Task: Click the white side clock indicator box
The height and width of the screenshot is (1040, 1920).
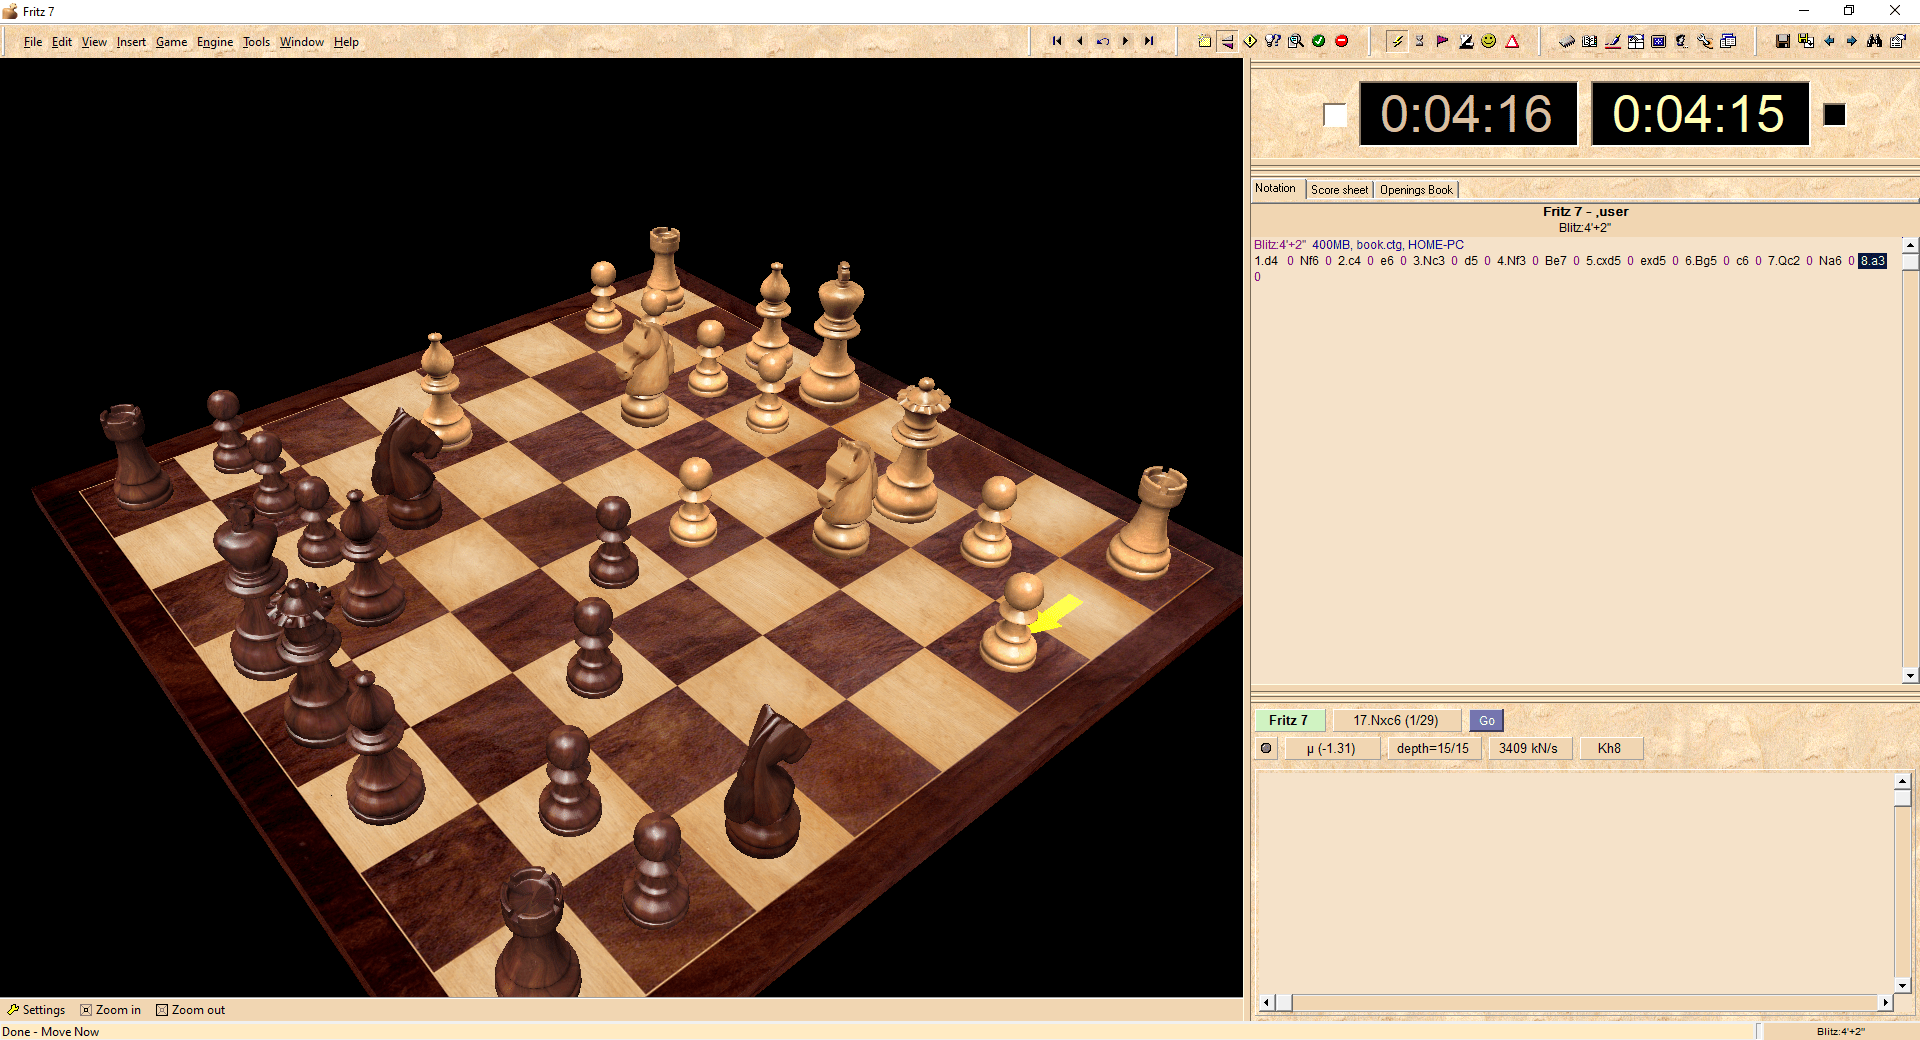Action: coord(1335,115)
